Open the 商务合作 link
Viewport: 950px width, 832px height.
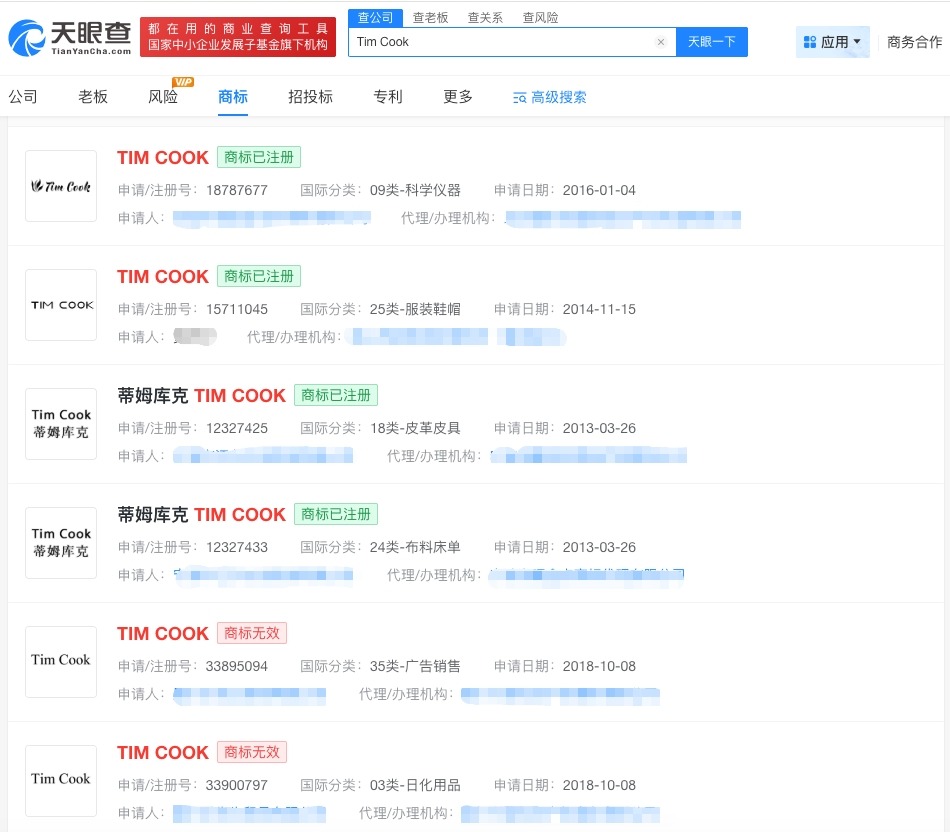pyautogui.click(x=914, y=42)
